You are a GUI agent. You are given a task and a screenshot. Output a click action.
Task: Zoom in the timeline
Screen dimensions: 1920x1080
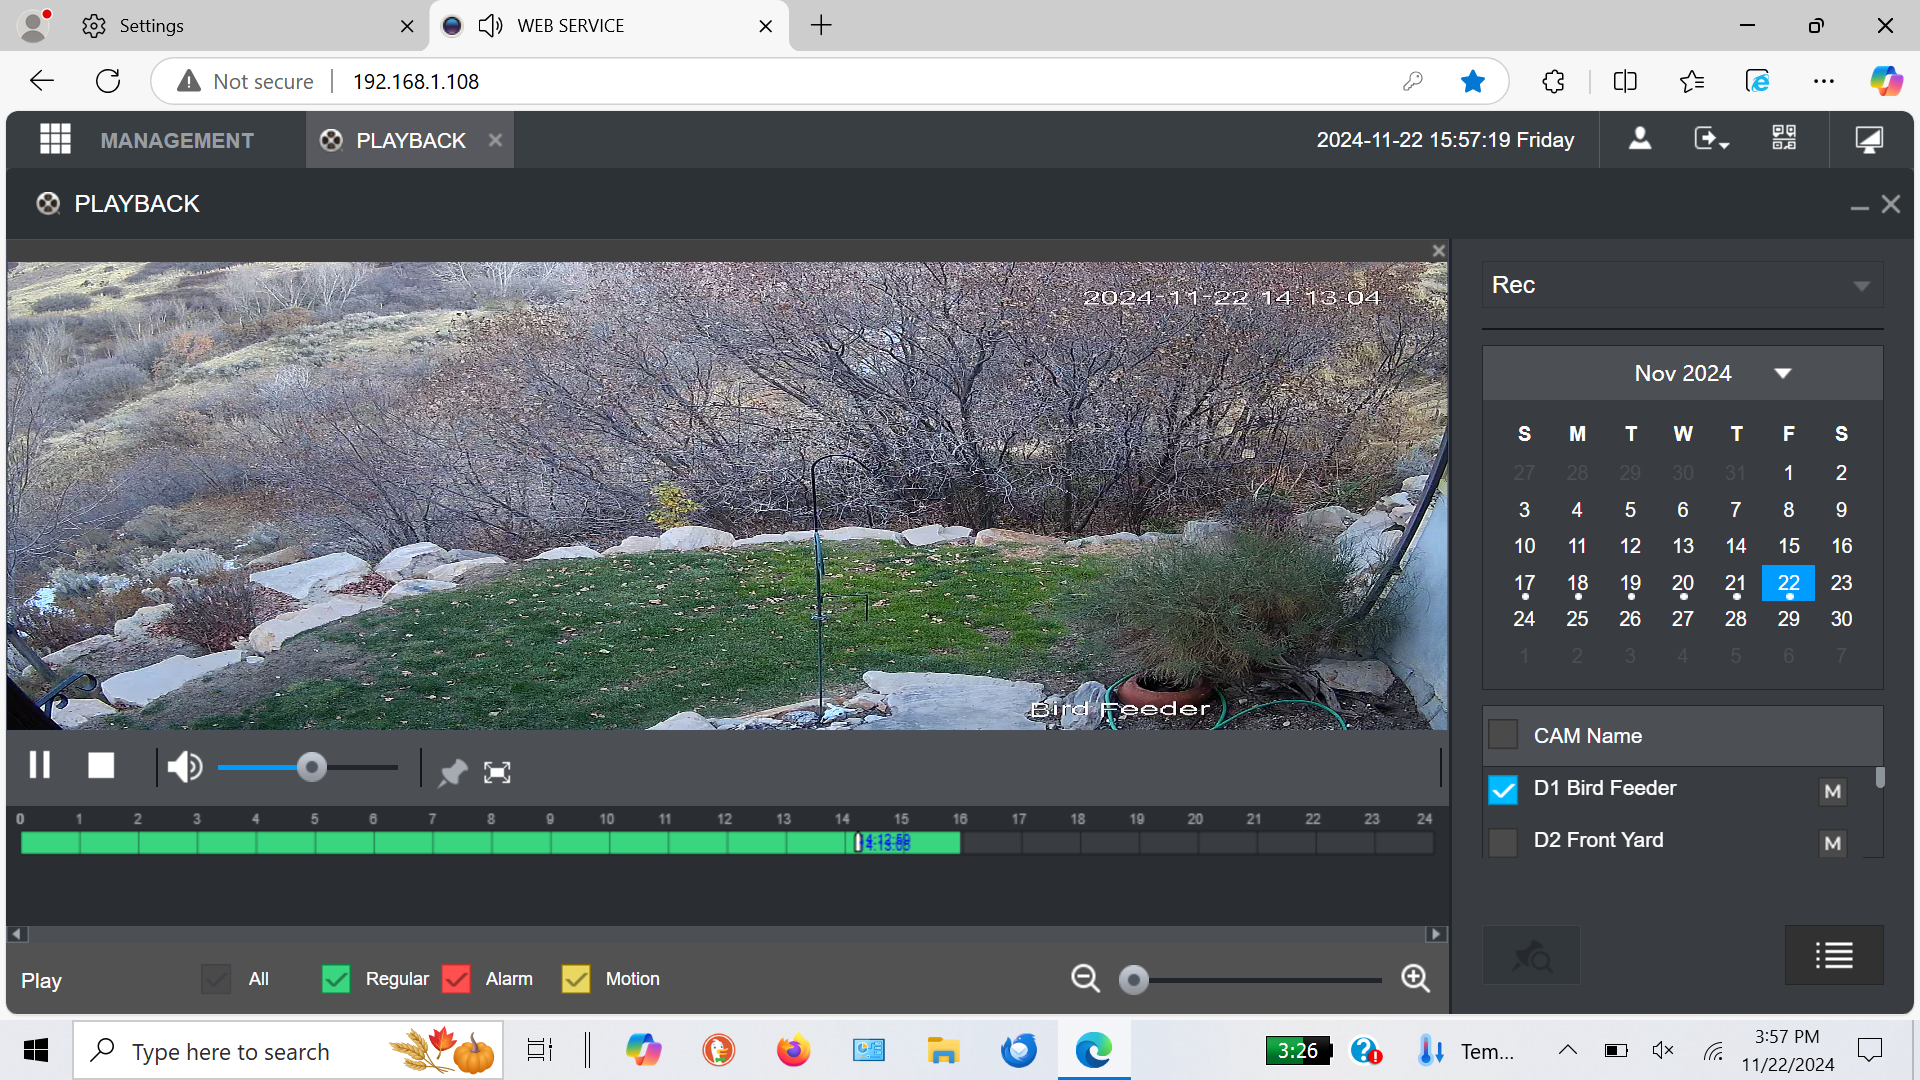[1415, 978]
